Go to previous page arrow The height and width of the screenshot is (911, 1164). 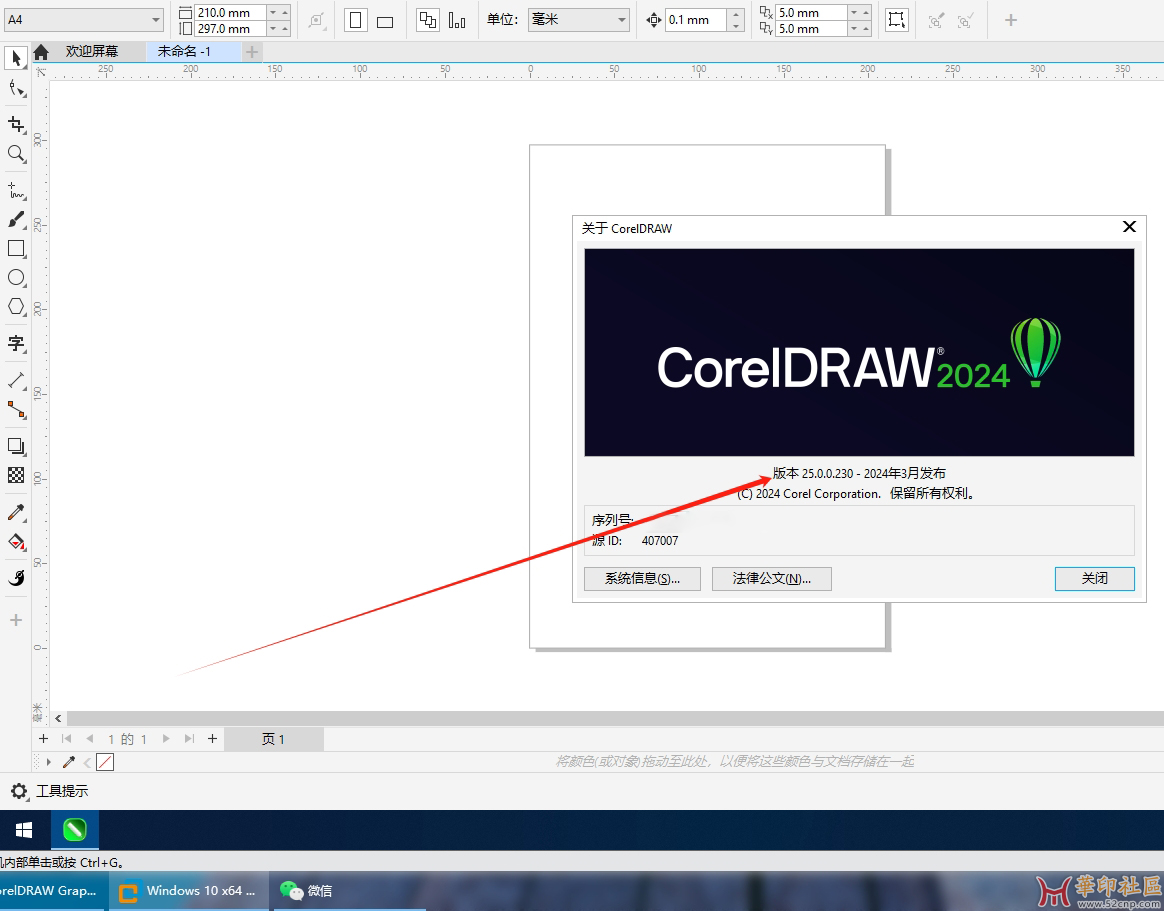[90, 739]
